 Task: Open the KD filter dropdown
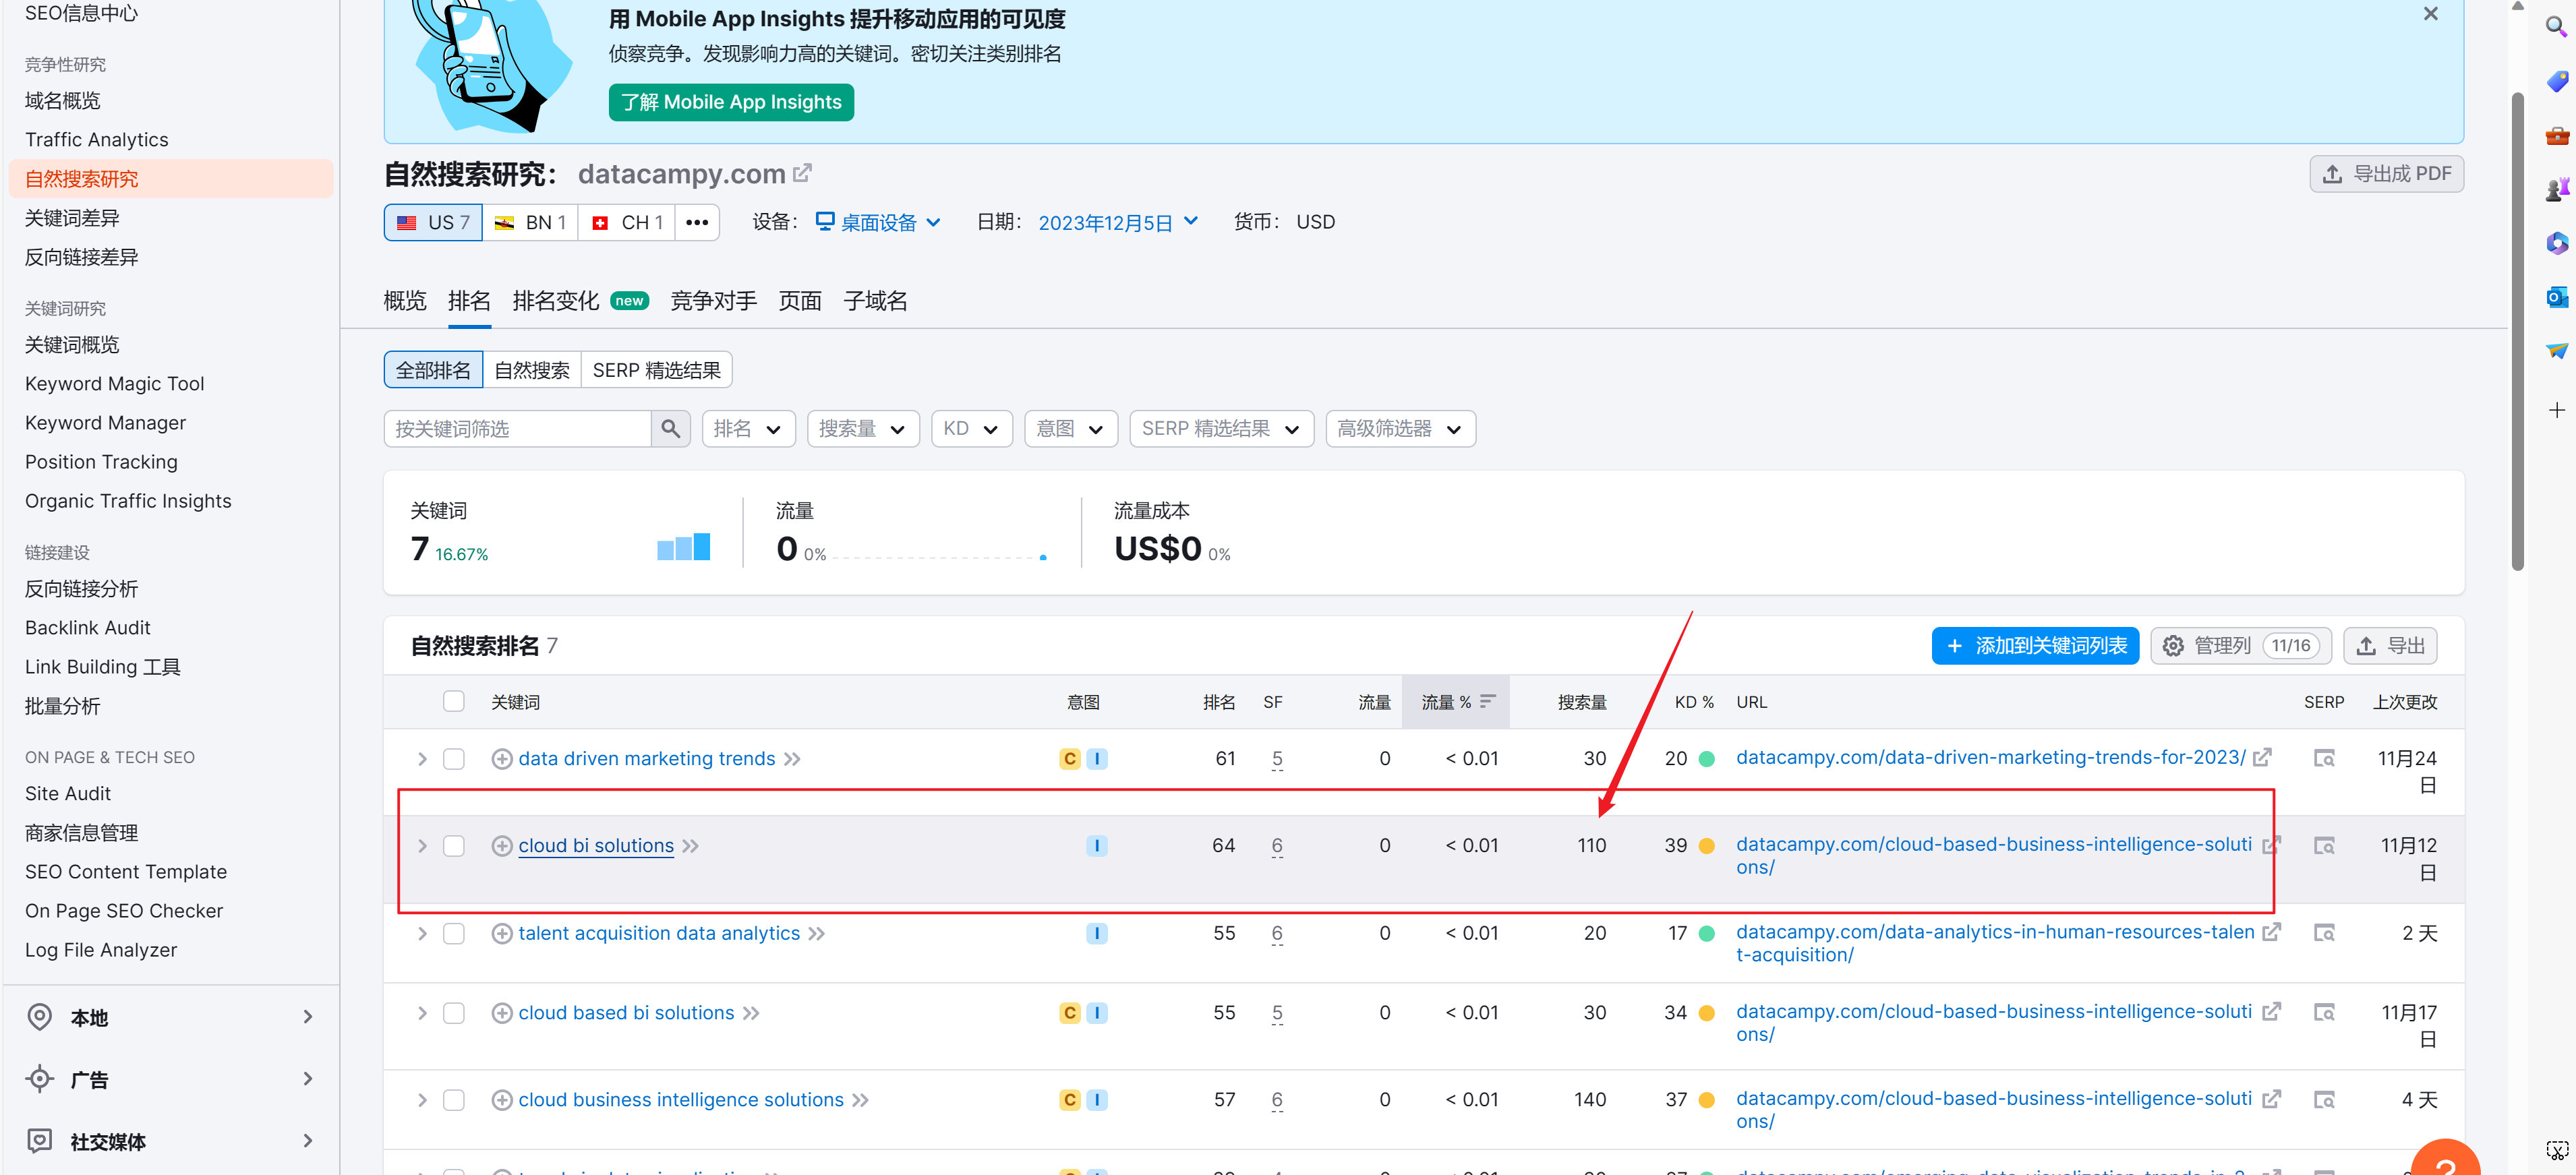coord(970,429)
